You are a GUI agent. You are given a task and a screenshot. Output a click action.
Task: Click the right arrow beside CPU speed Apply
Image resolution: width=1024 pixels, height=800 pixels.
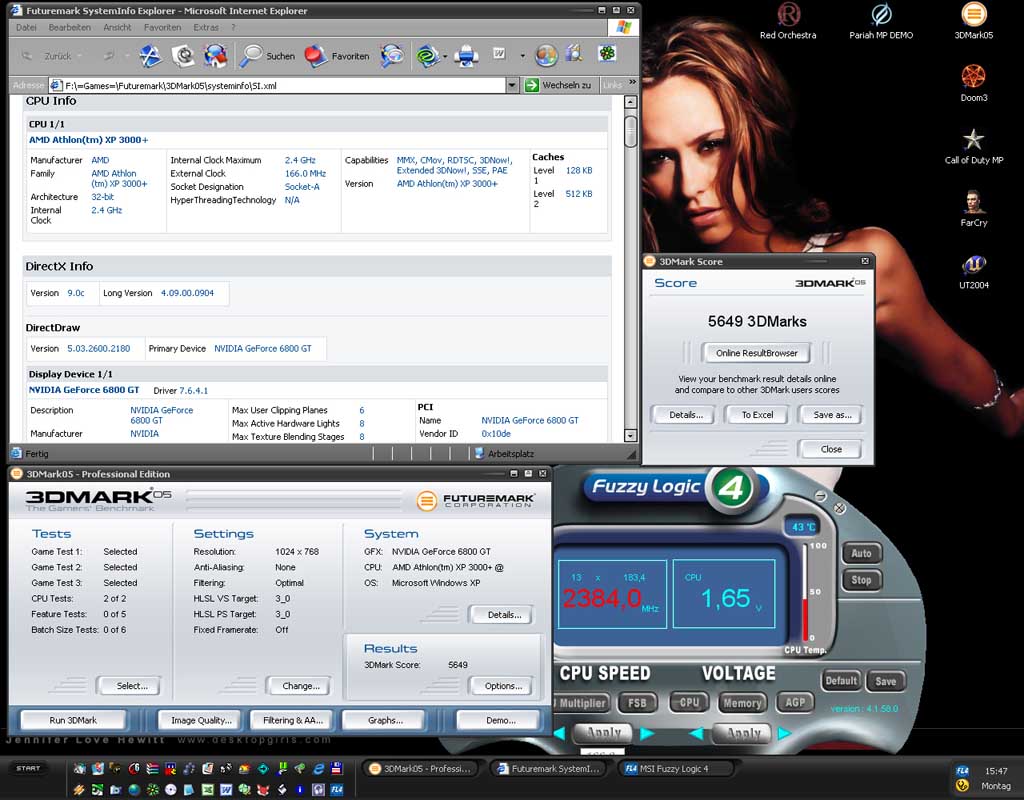(647, 733)
